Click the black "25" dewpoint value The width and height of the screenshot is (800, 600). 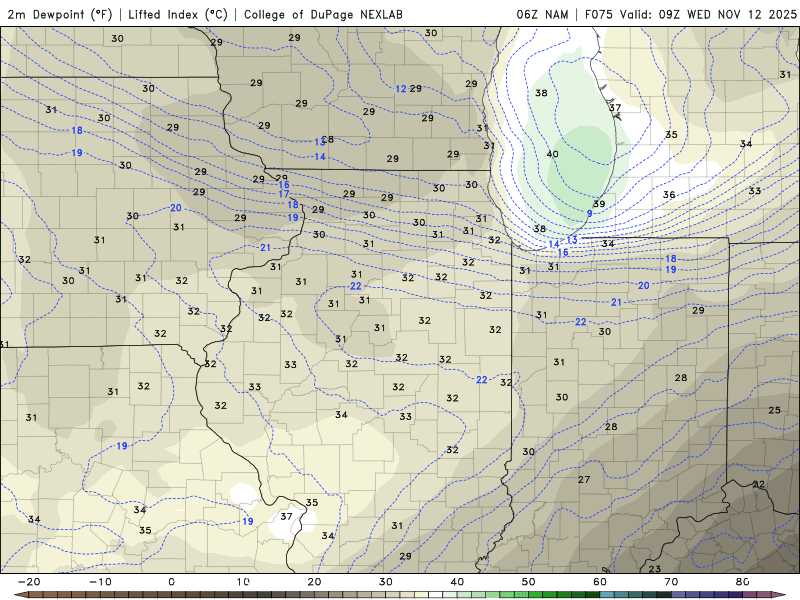tap(774, 410)
